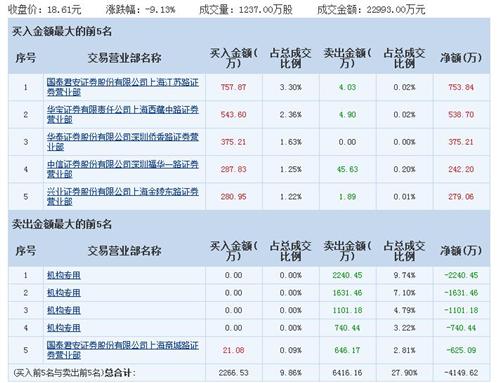The width and height of the screenshot is (500, 383).
Task: Select total buy amount 2266.53
Action: coord(233,373)
